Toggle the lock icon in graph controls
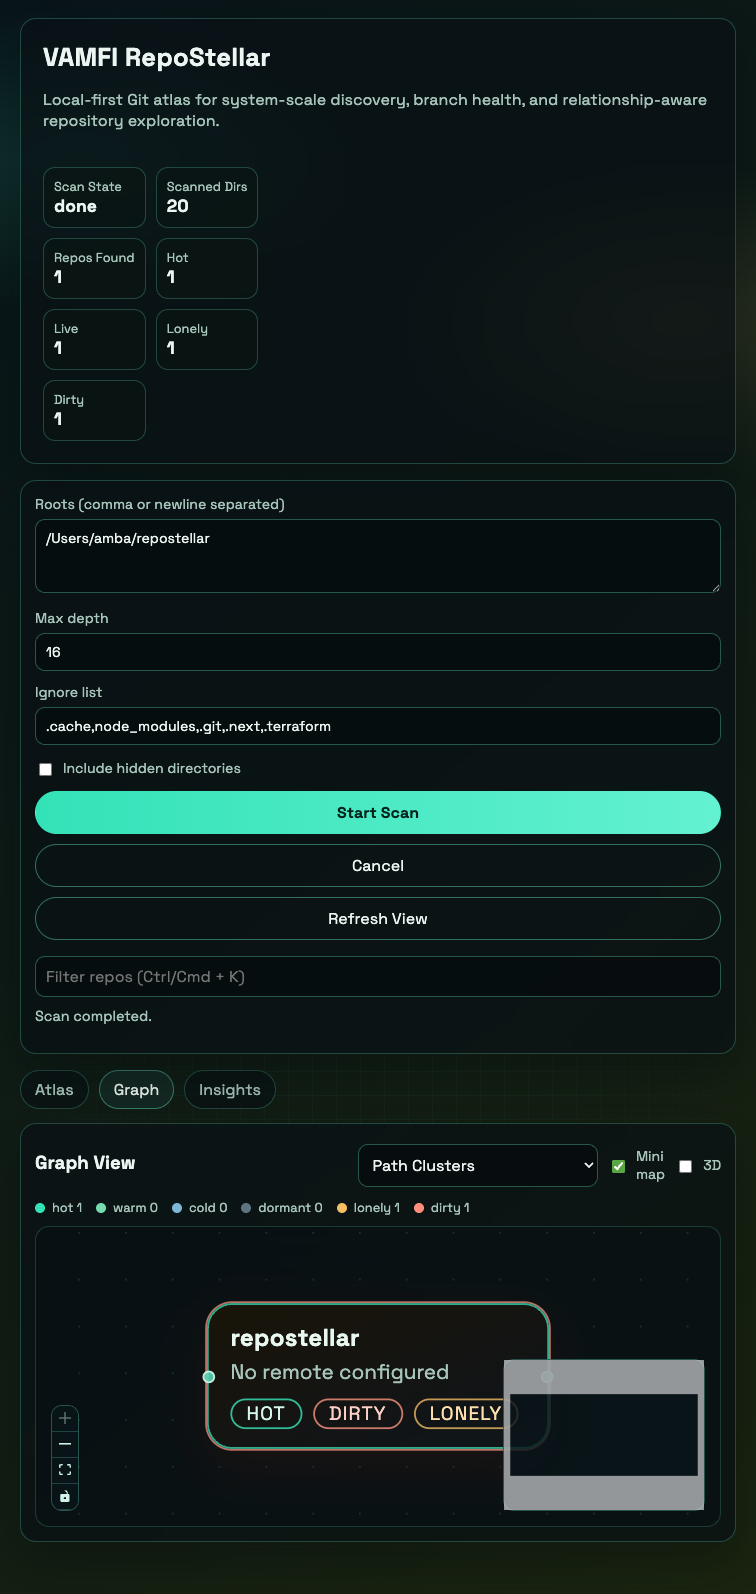Screen dimensions: 756x1594 click(x=65, y=1496)
